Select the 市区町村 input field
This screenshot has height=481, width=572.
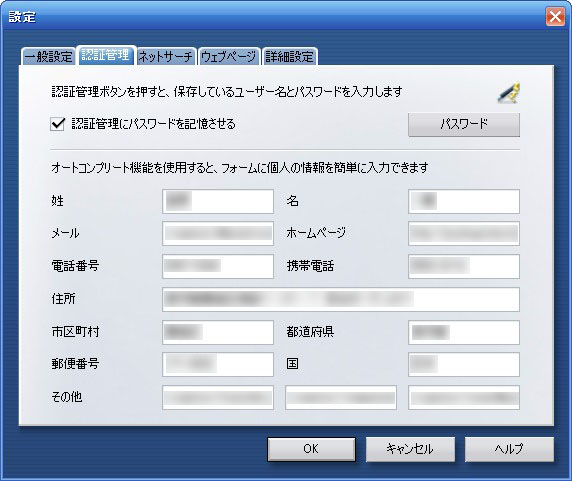(218, 332)
